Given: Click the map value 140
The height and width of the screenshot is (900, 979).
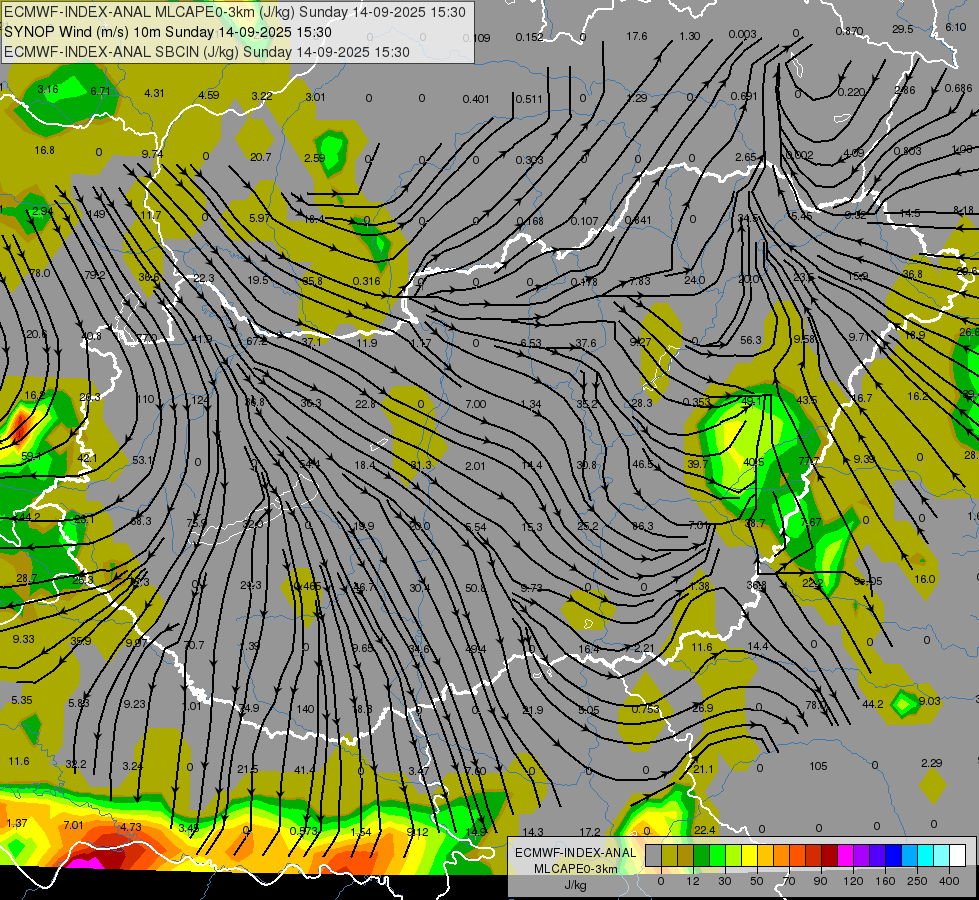Looking at the screenshot, I should coord(305,709).
